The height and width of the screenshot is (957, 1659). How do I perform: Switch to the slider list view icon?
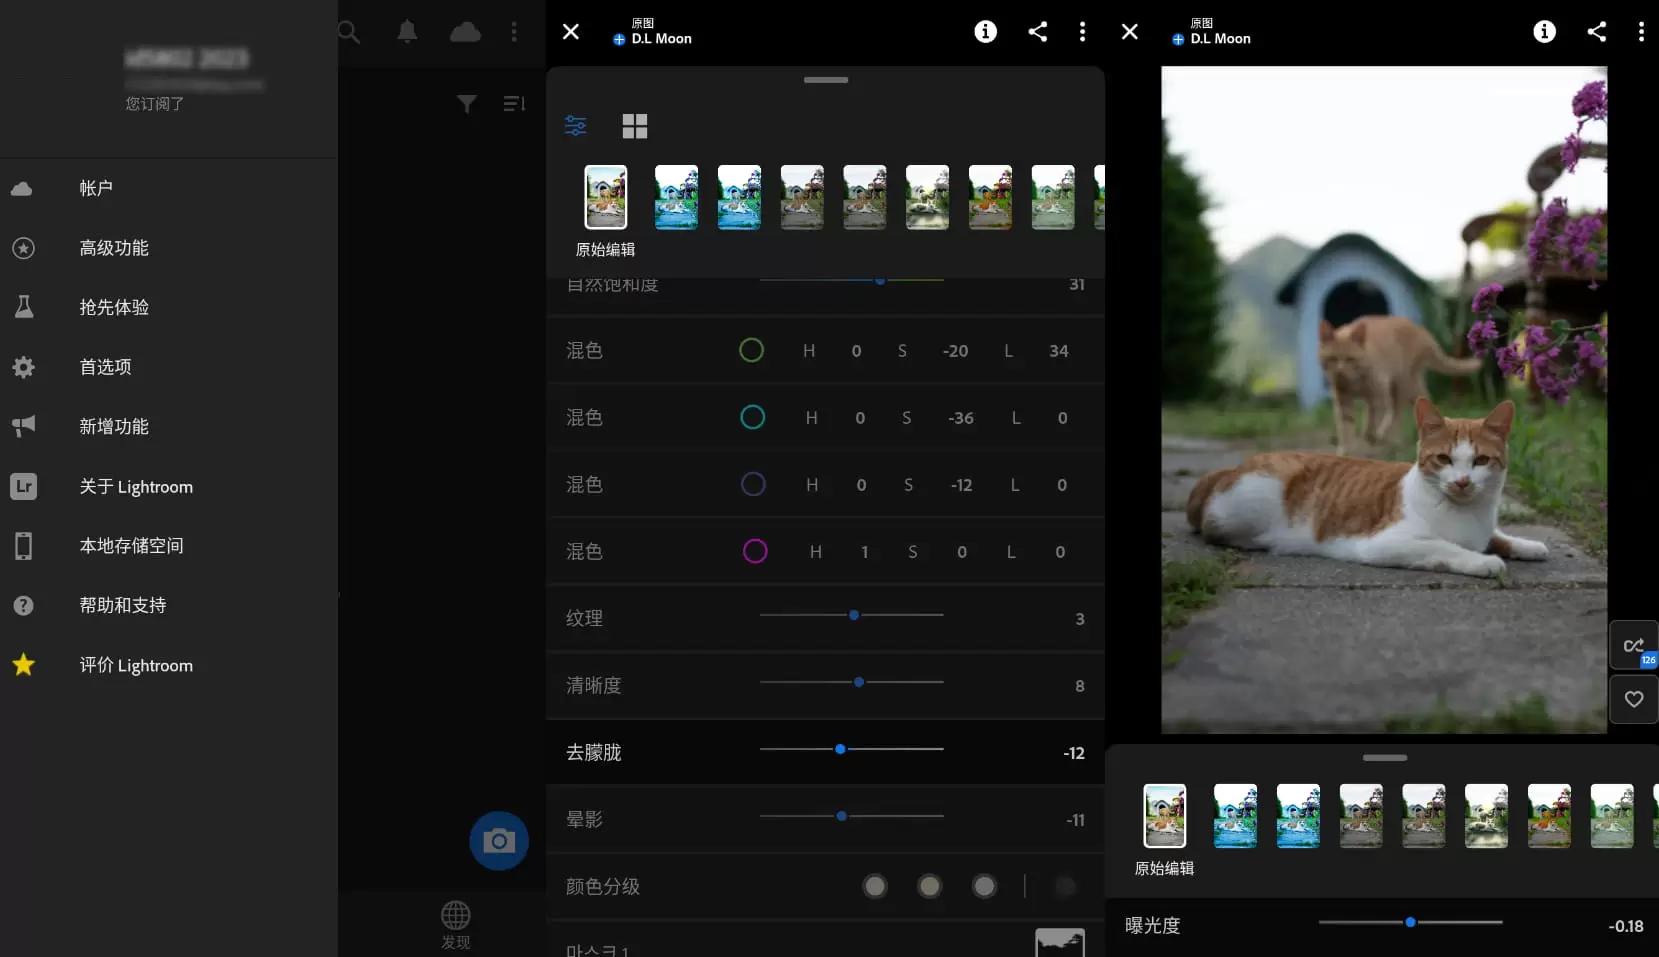click(x=576, y=126)
